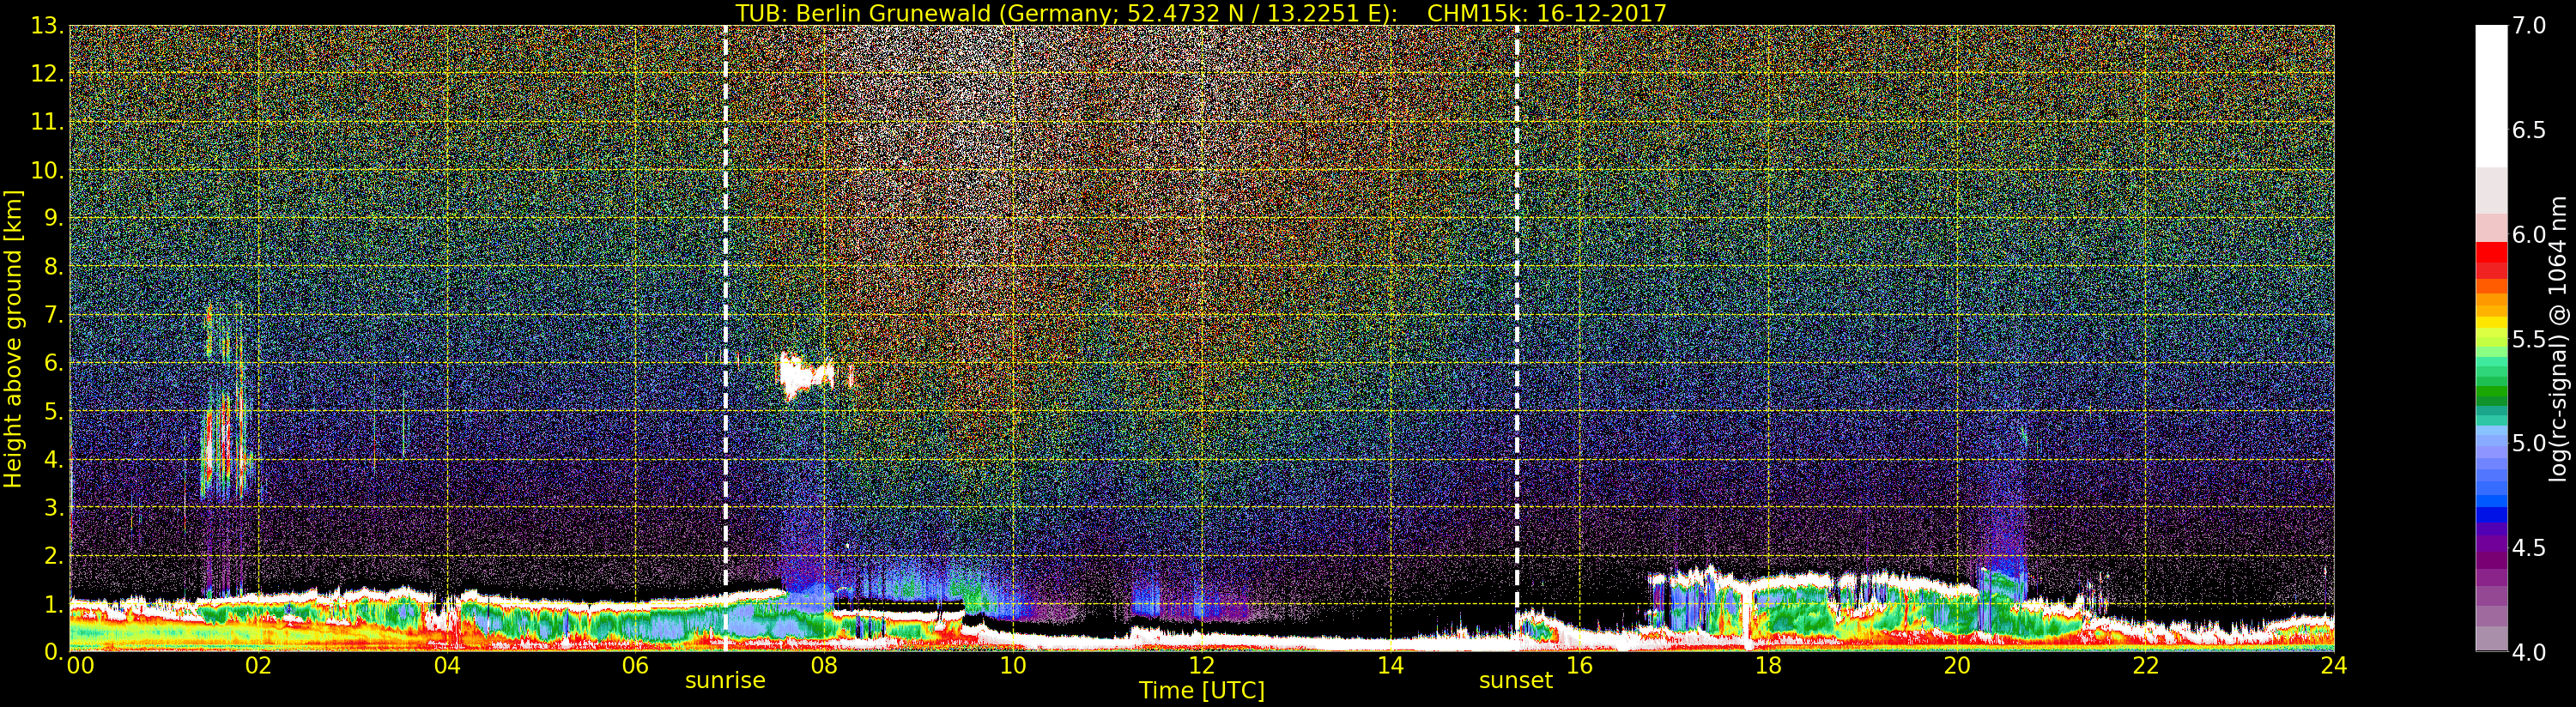Click the '10.' height tick label

pos(47,170)
